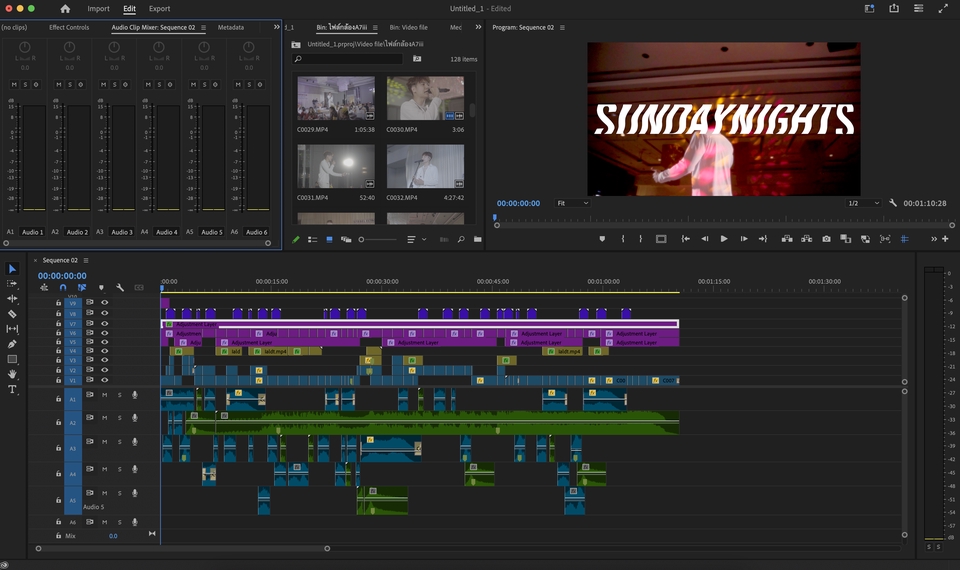Switch to the Export tab
Screen dimensions: 960x570
coord(159,9)
